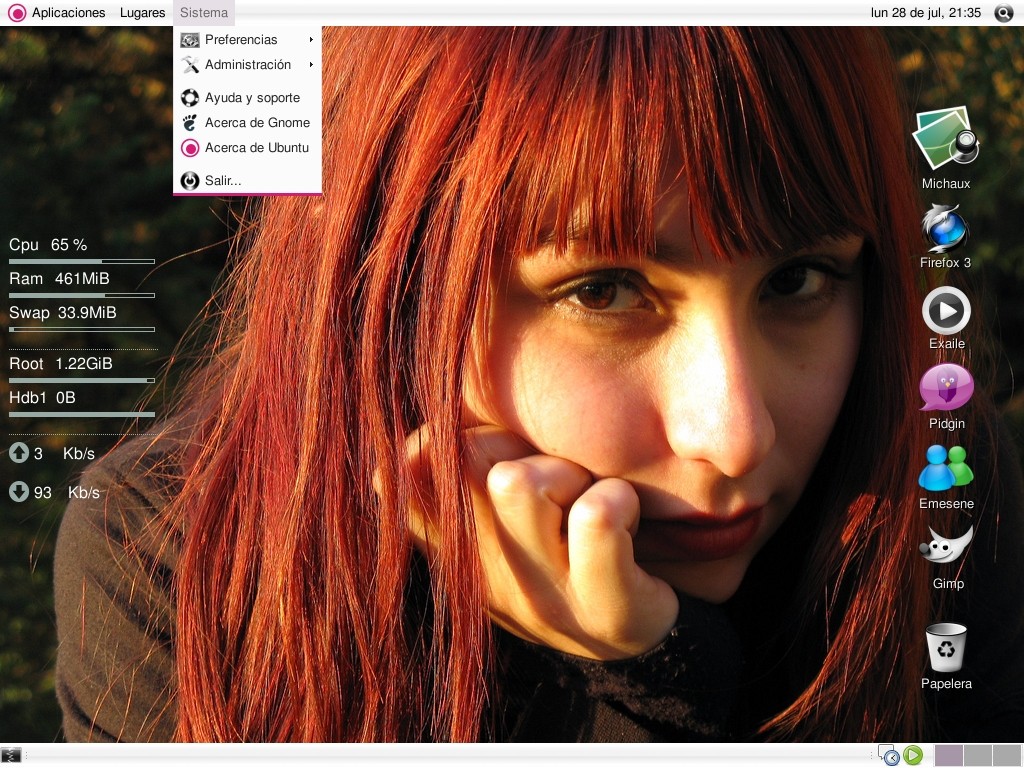The width and height of the screenshot is (1024, 768).
Task: Close the open Sistema menu
Action: click(204, 12)
